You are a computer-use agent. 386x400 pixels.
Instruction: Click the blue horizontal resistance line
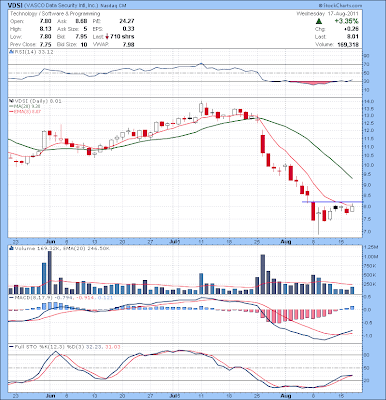pyautogui.click(x=332, y=202)
